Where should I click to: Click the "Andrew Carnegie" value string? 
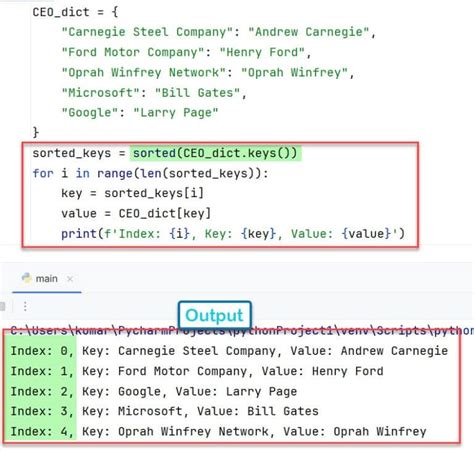[x=309, y=32]
